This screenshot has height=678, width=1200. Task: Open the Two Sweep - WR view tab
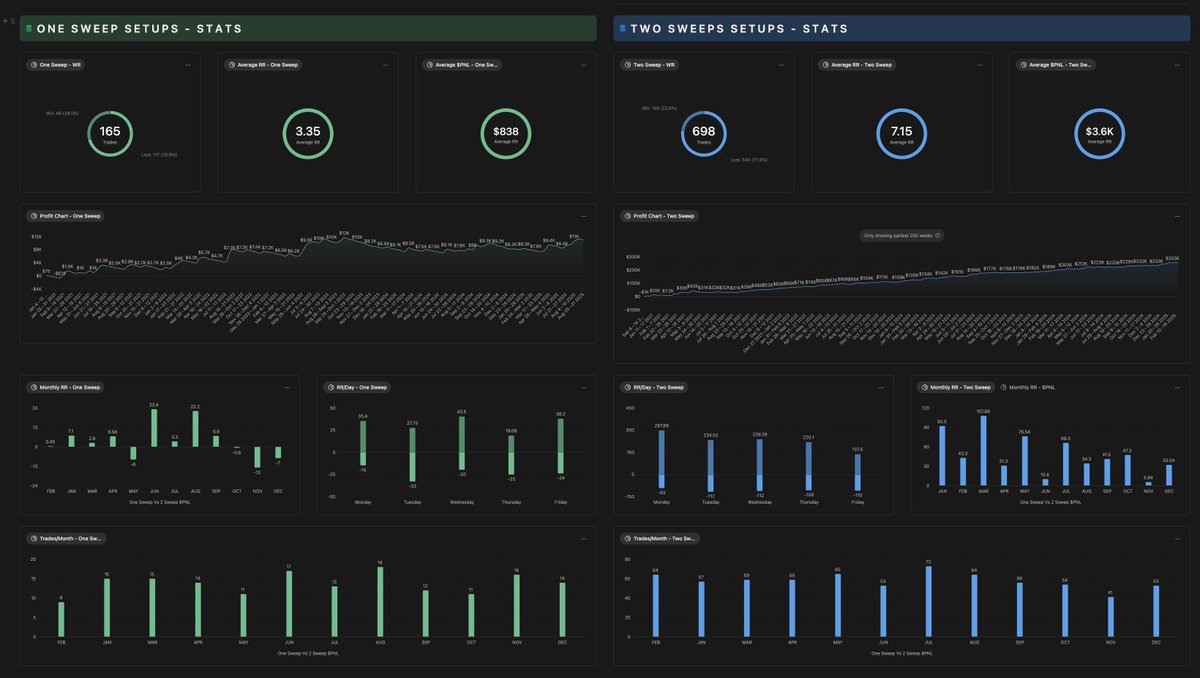(650, 65)
